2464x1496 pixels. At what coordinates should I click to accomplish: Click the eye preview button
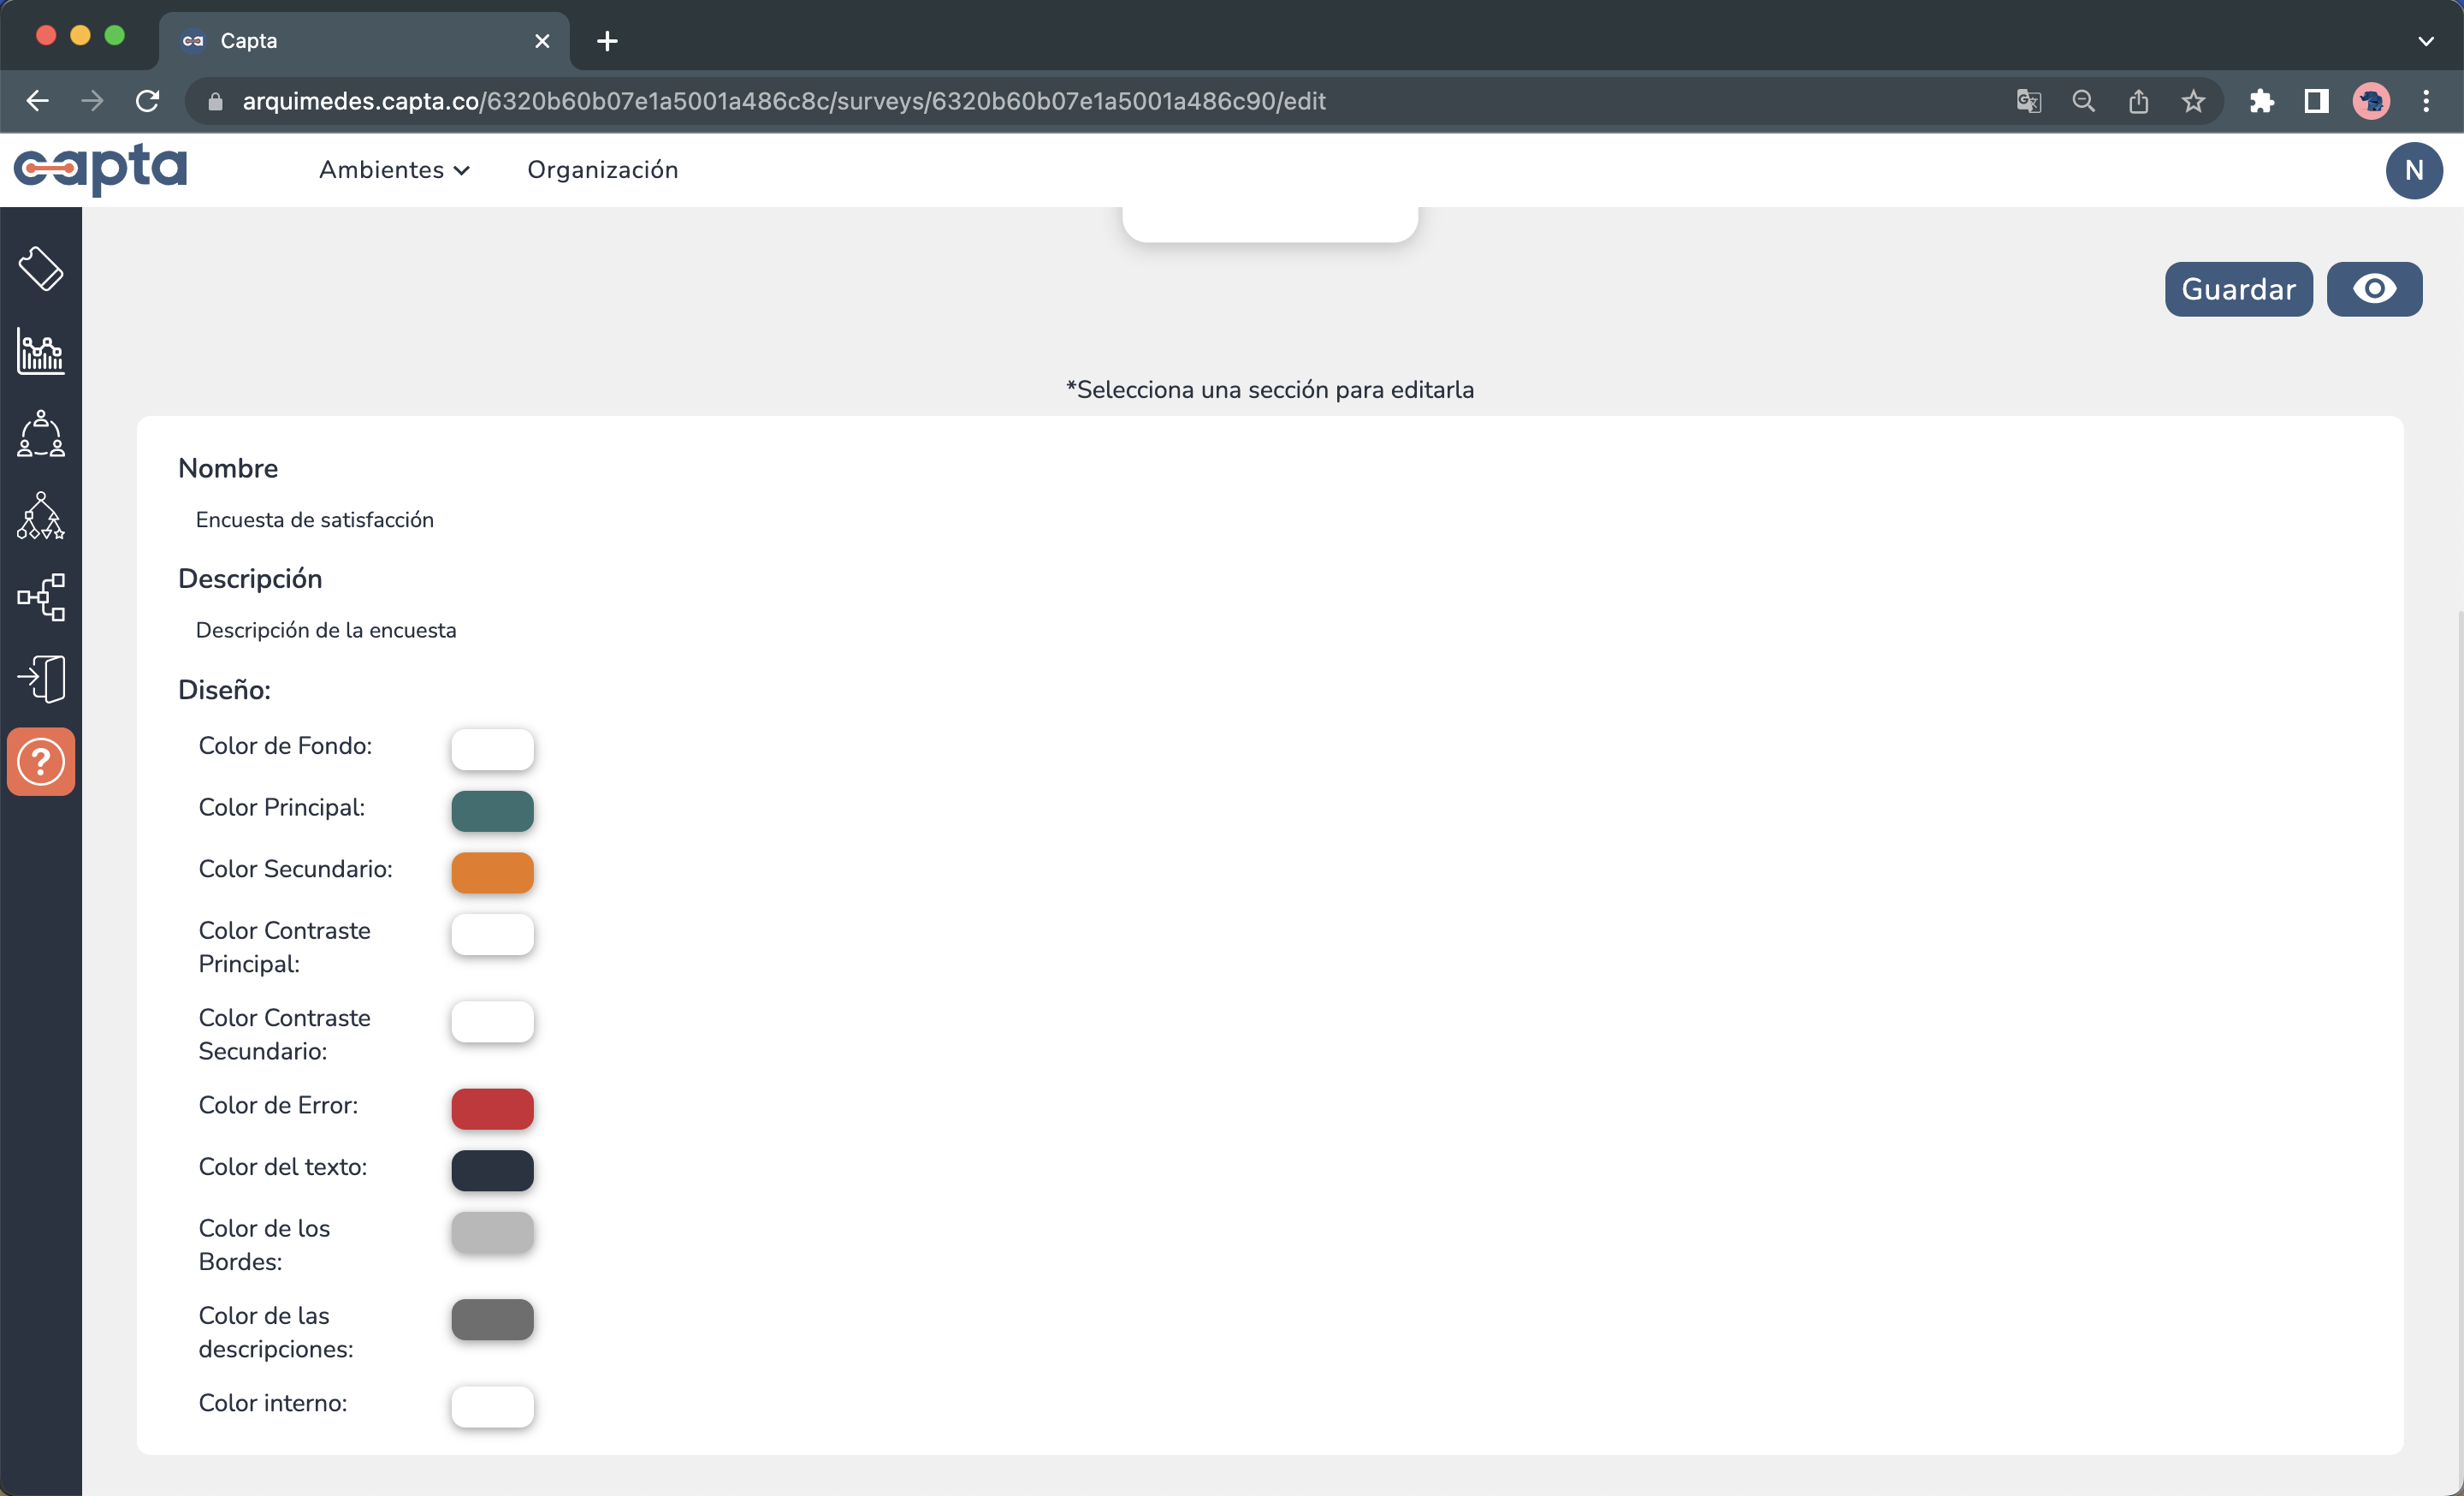2374,289
